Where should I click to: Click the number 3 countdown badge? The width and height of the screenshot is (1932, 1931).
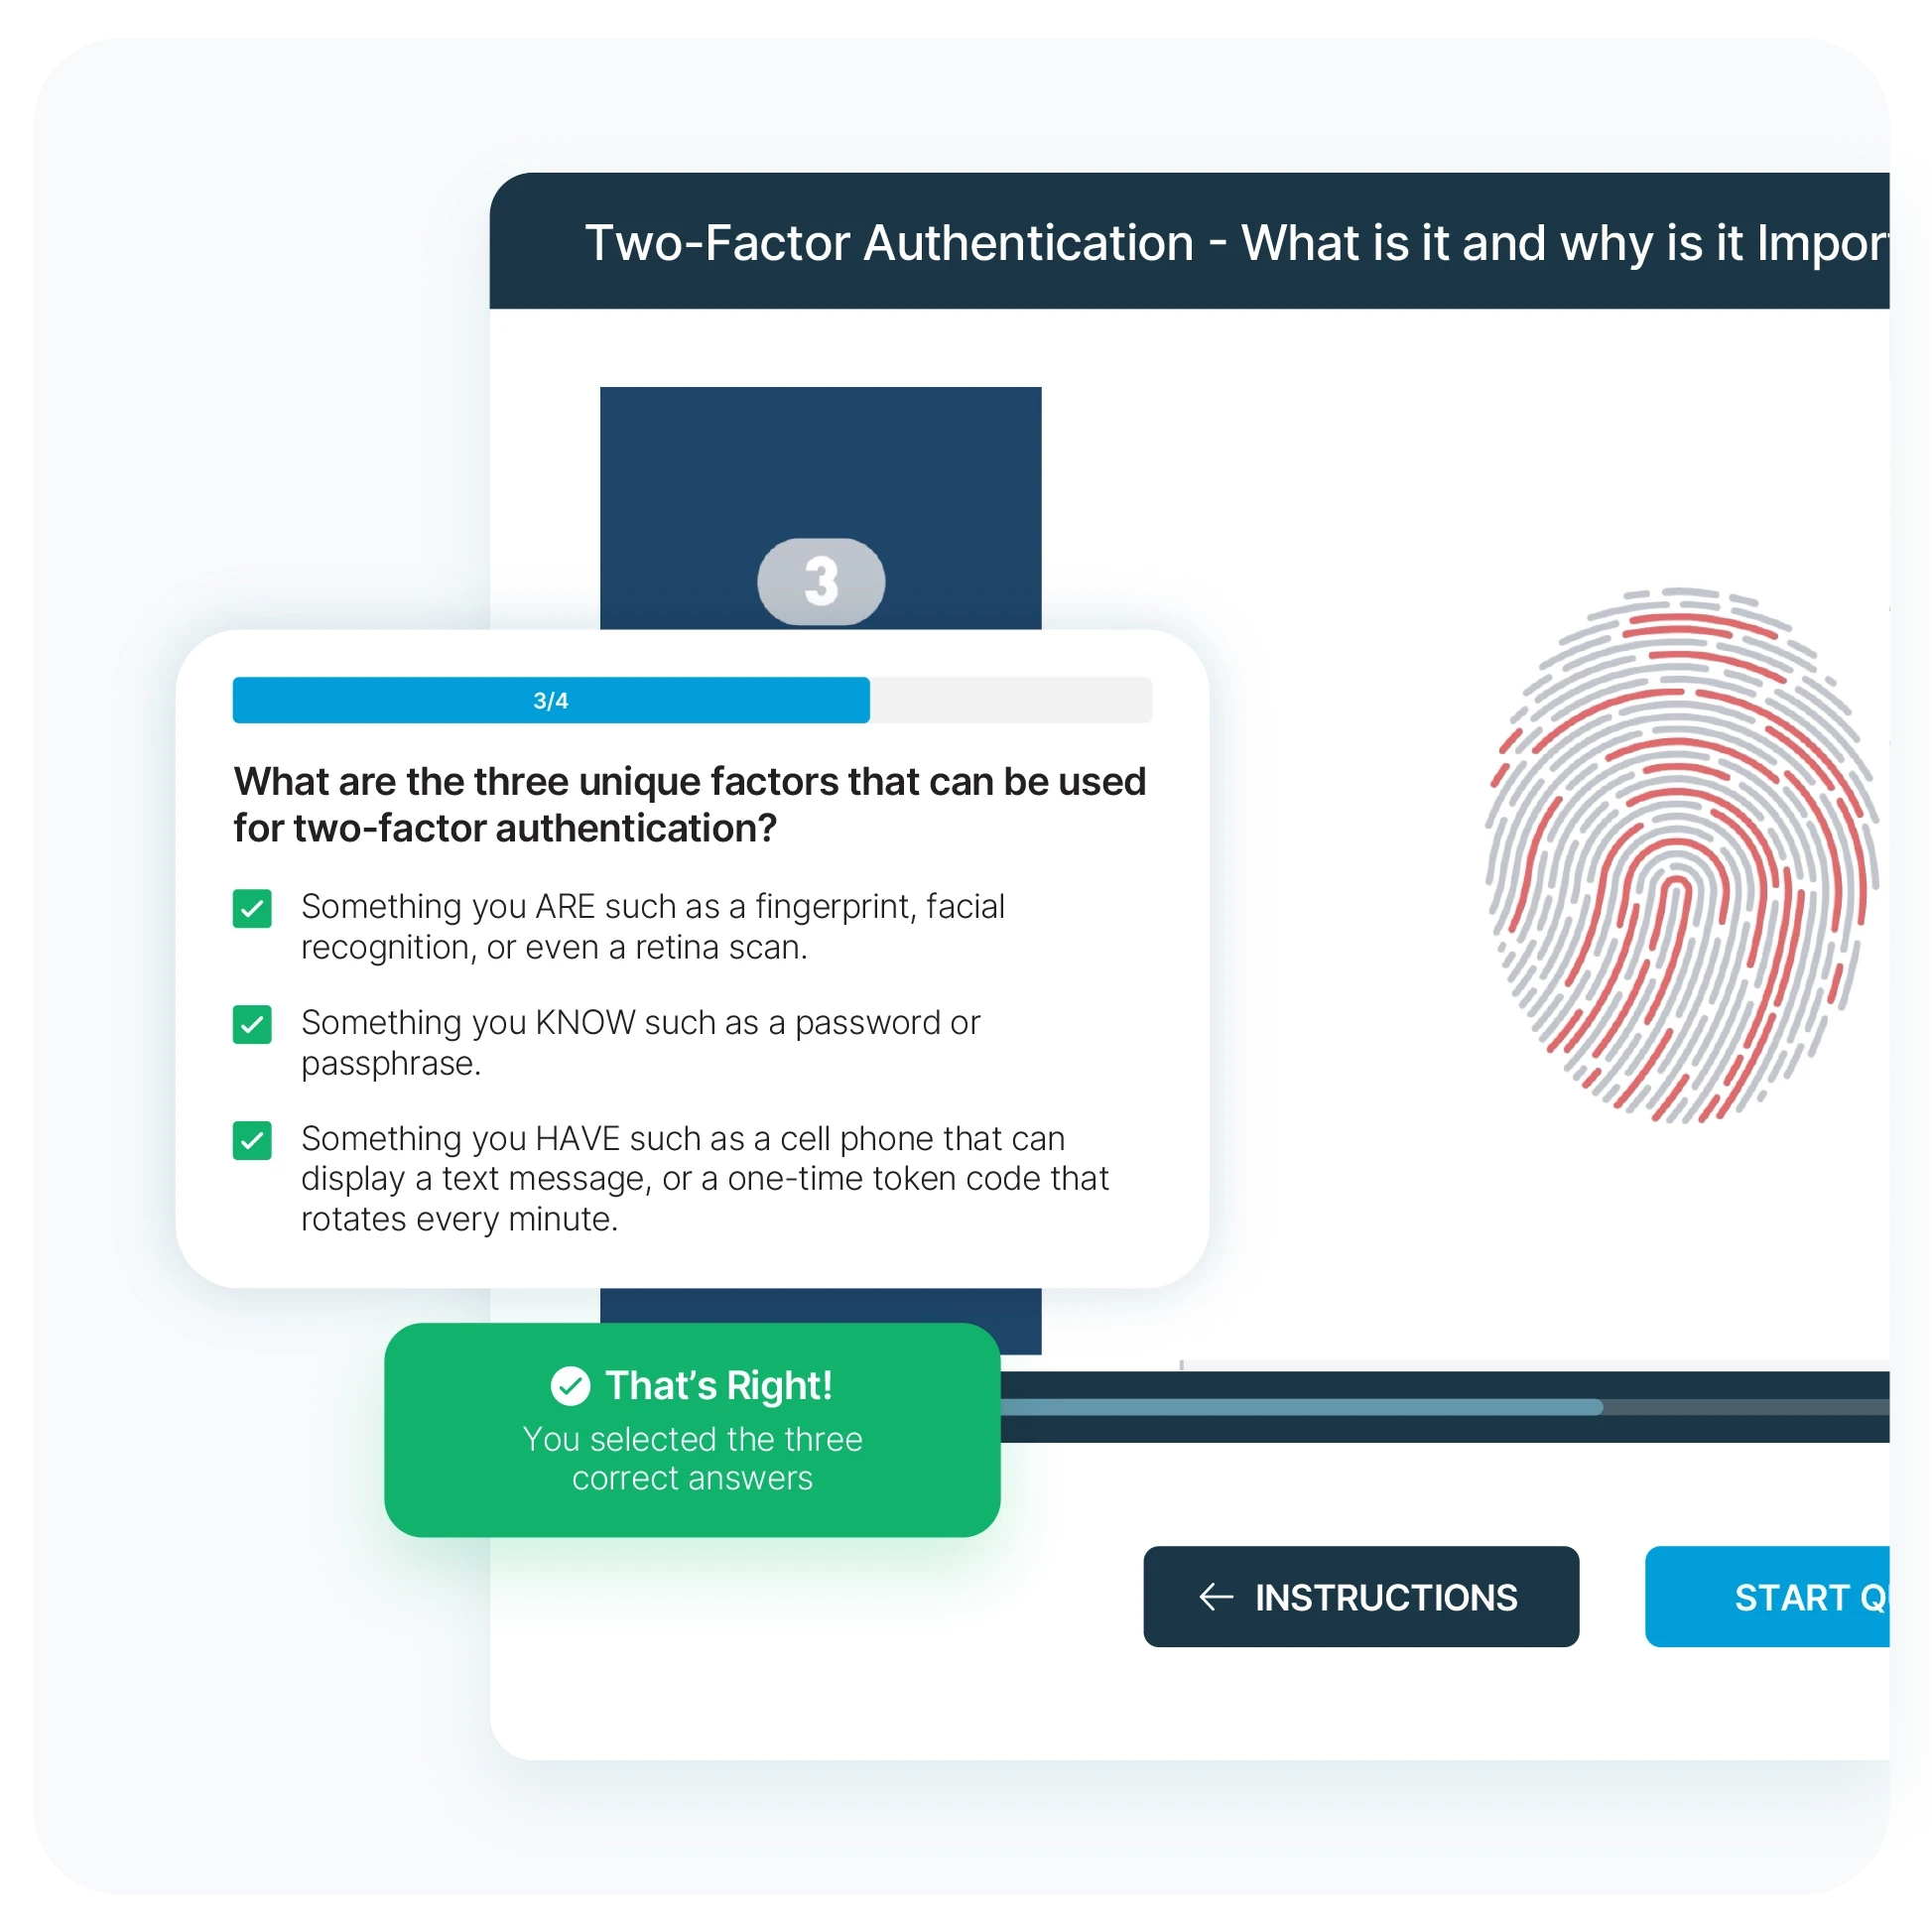click(x=821, y=581)
